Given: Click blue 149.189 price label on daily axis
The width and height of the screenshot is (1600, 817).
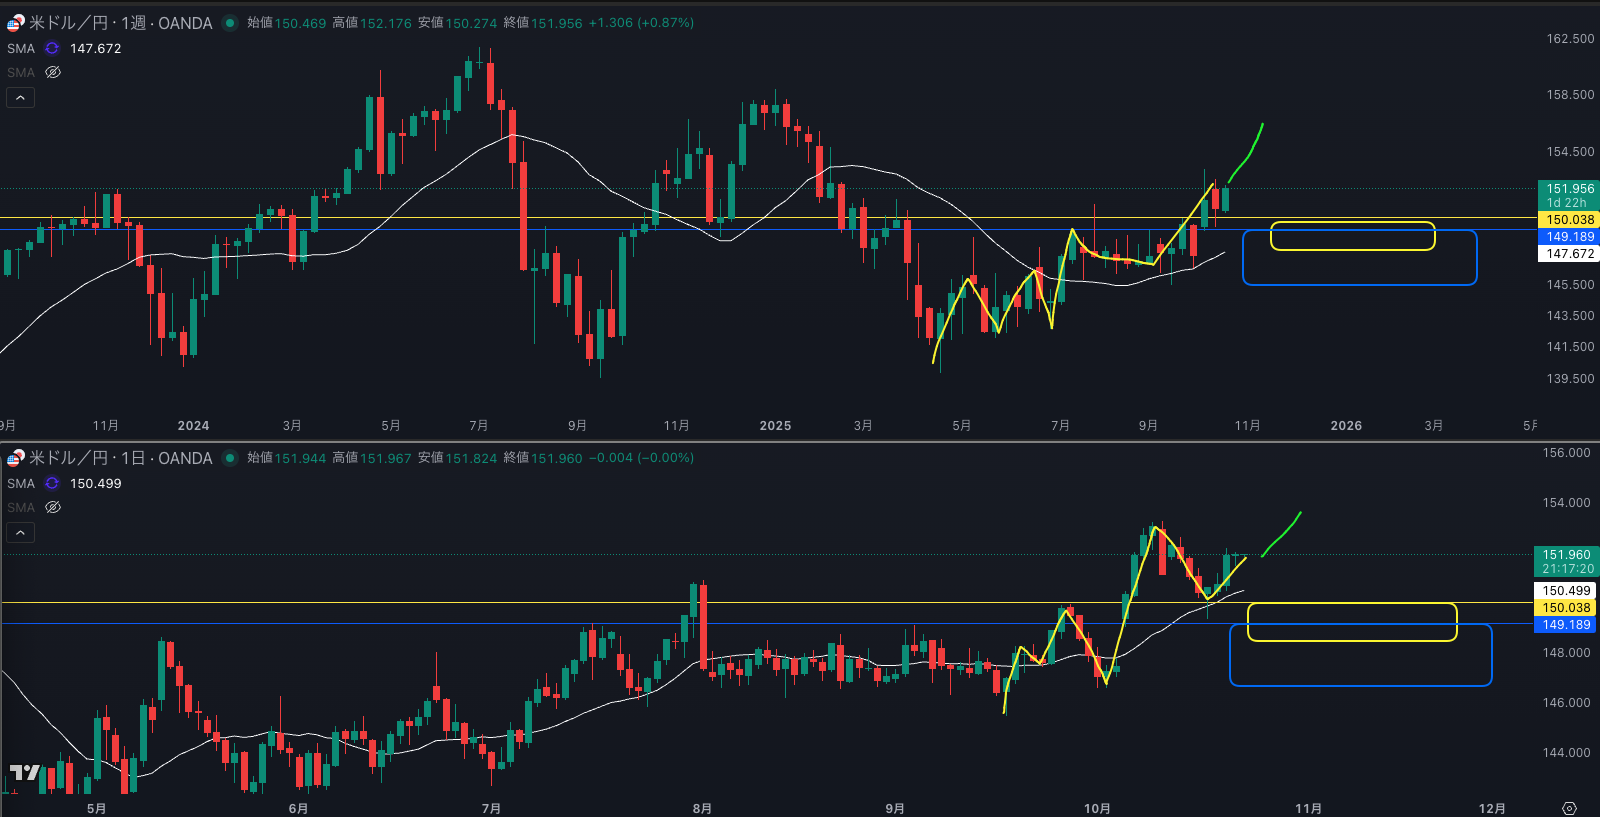Looking at the screenshot, I should (x=1565, y=625).
